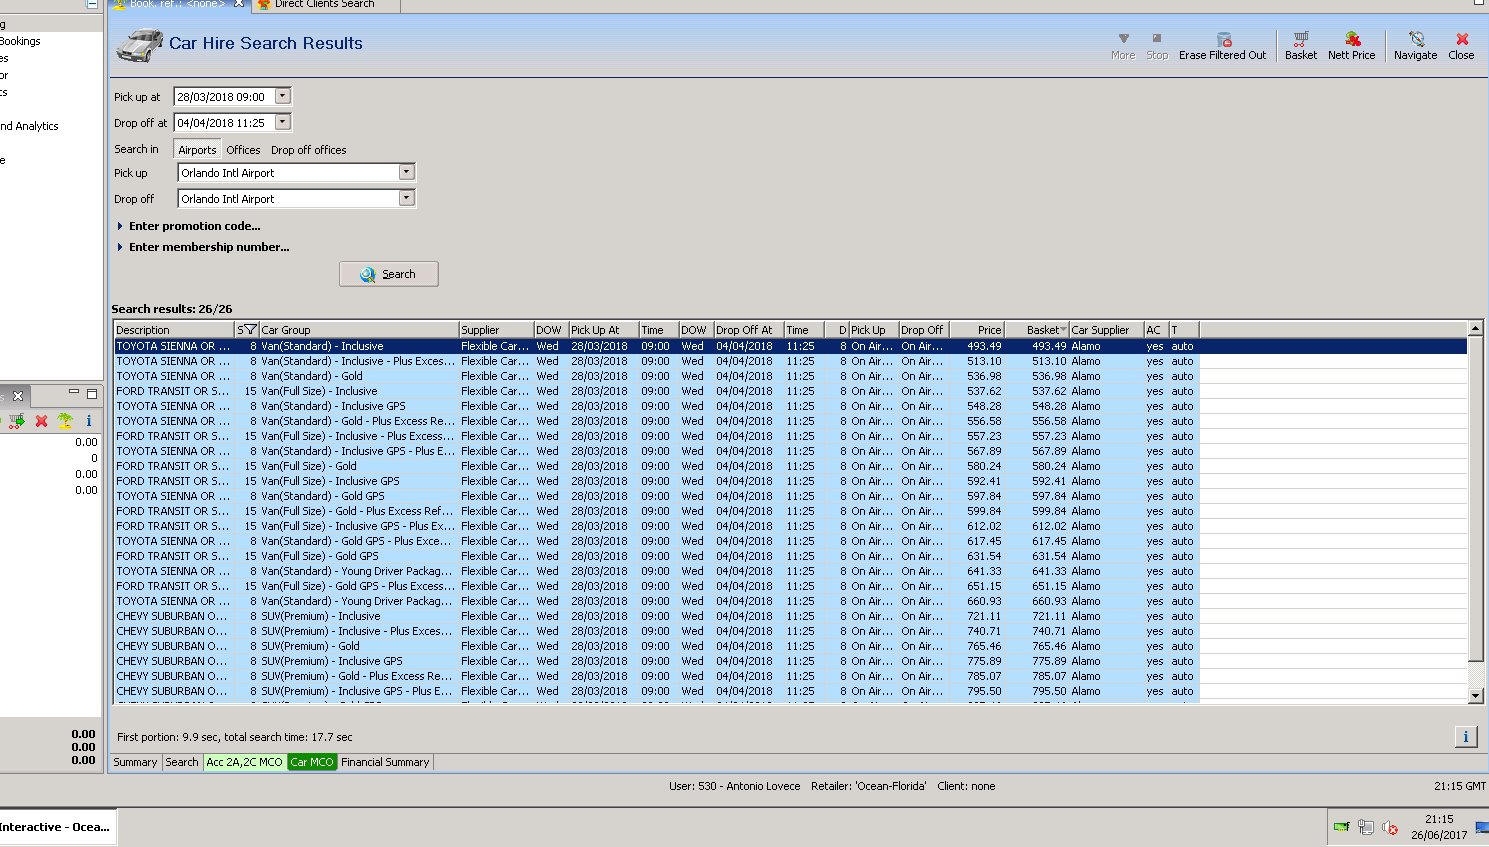Close the Book. ref. tab with its X
The width and height of the screenshot is (1489, 847).
coord(239,4)
